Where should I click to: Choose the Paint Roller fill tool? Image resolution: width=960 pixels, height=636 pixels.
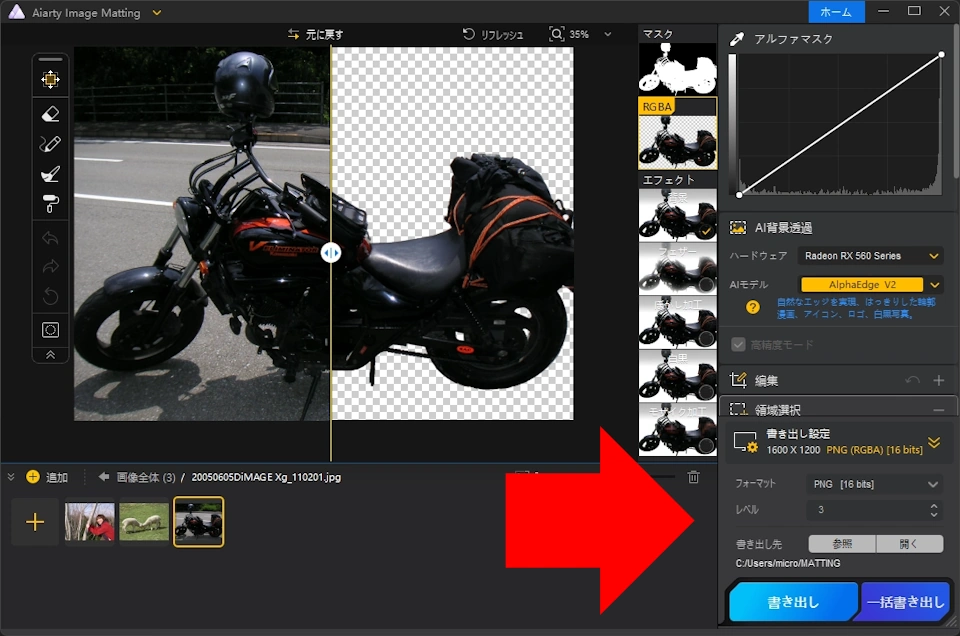tap(50, 204)
